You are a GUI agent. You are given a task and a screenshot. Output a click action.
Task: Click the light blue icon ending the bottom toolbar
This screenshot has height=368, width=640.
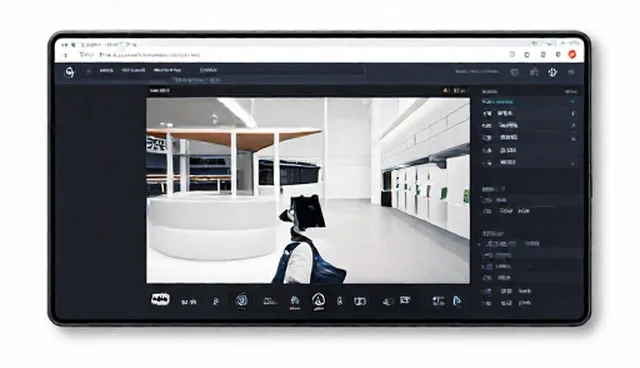click(457, 301)
